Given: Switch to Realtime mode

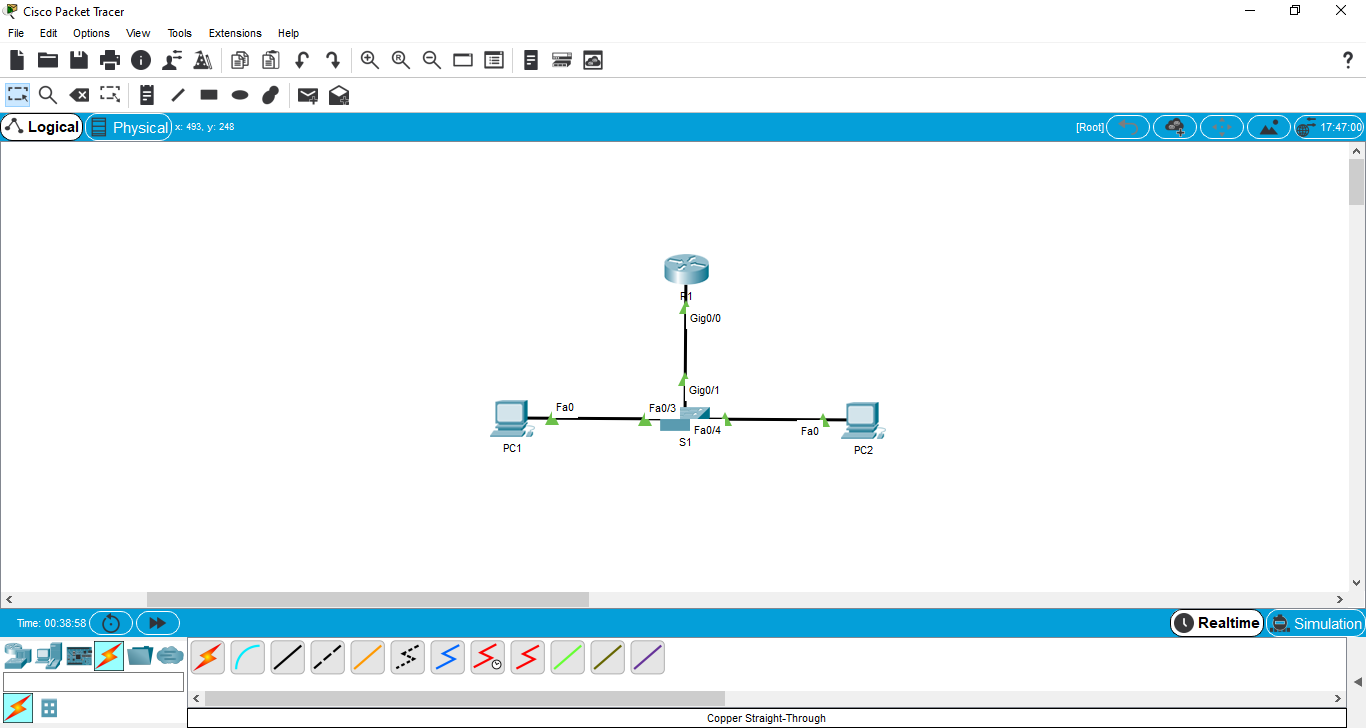Looking at the screenshot, I should click(x=1217, y=623).
